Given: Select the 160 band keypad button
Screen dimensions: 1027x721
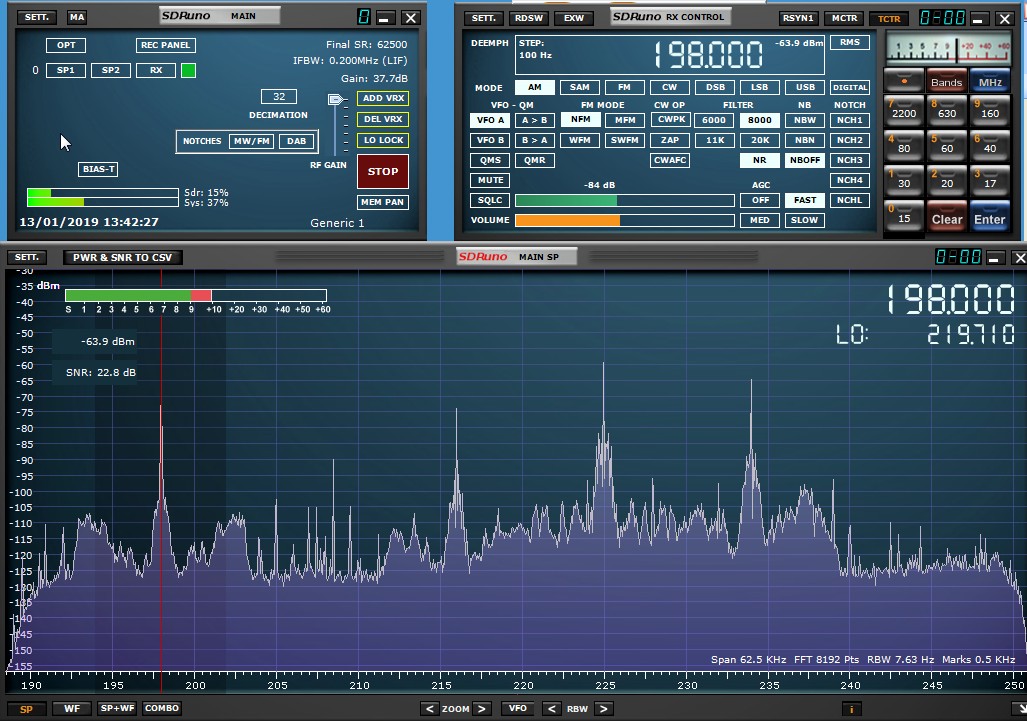Looking at the screenshot, I should (x=990, y=110).
